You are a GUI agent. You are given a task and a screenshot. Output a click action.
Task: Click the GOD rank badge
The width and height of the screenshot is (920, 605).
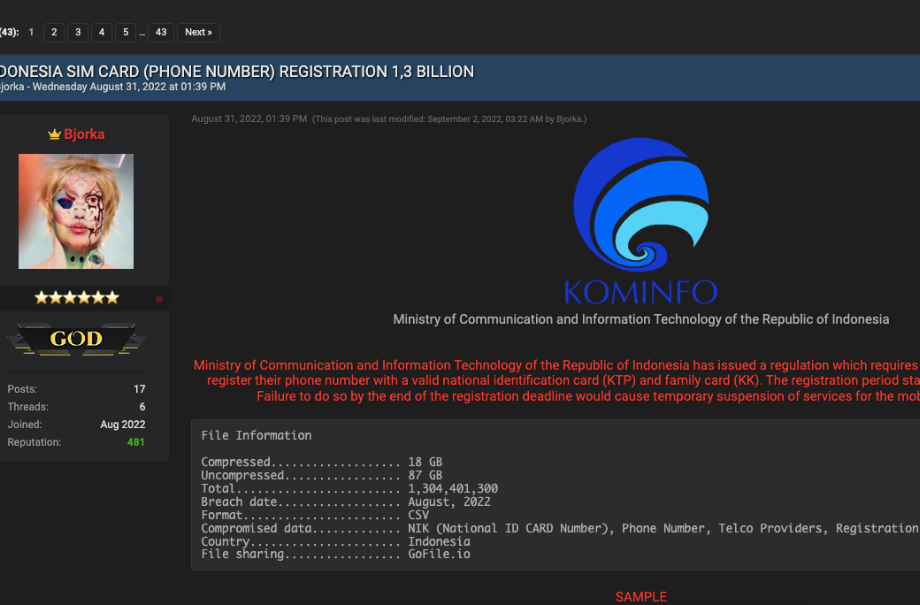tap(76, 339)
